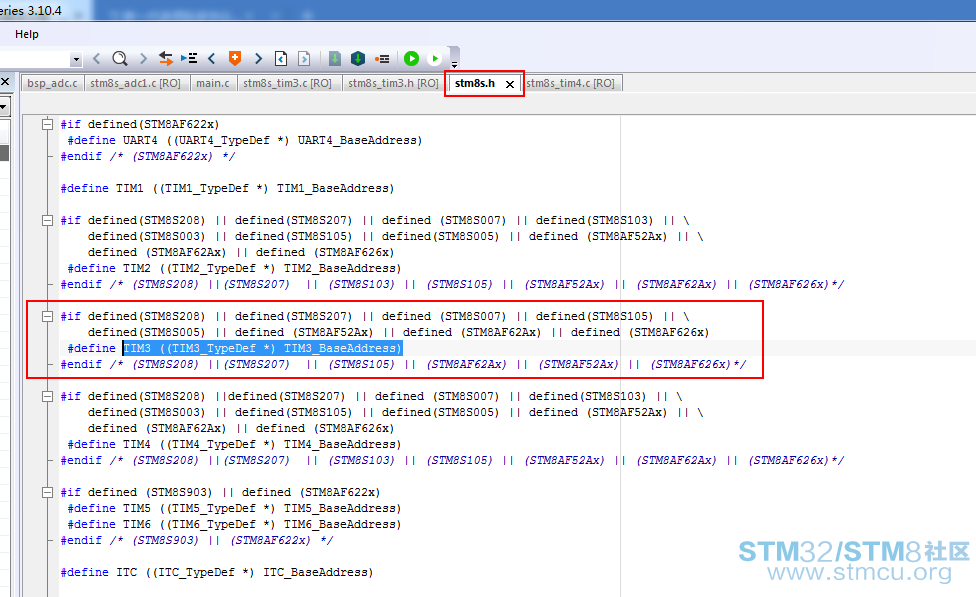Switch to the stm8s_tim3.h [RO] tab

(393, 83)
